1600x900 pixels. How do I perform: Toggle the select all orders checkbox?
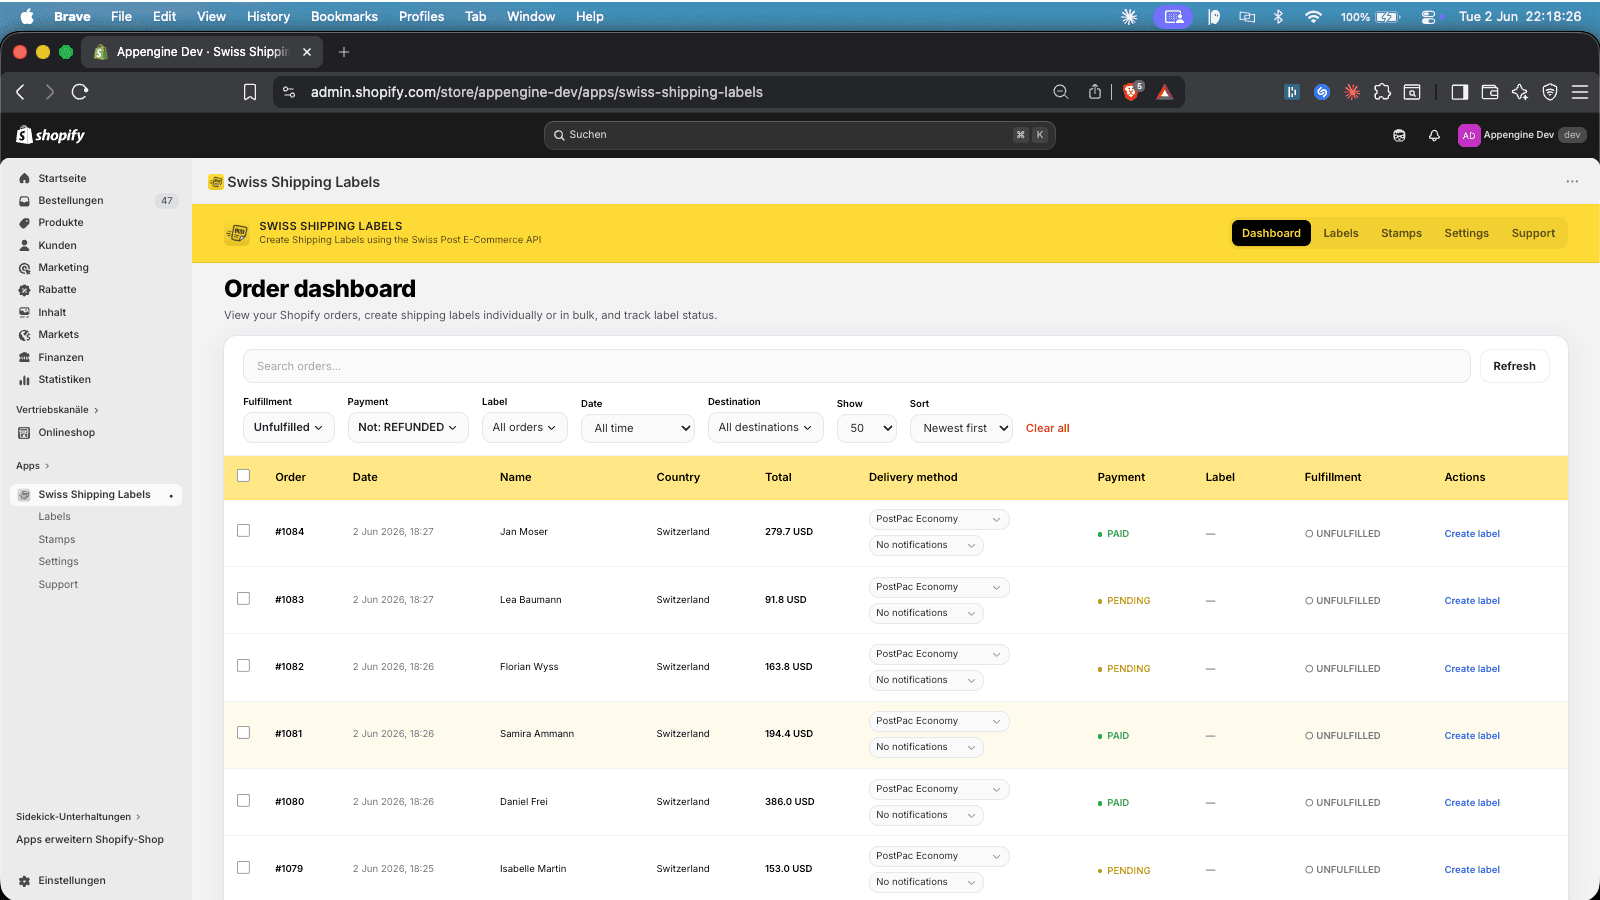coord(243,476)
